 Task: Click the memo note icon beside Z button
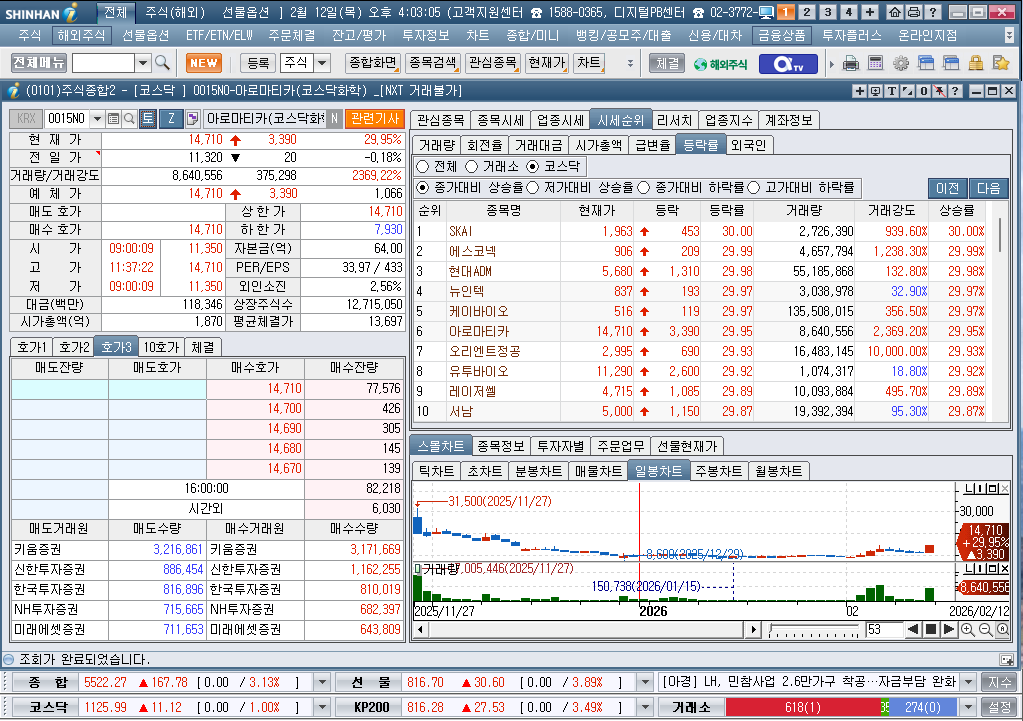pos(192,119)
